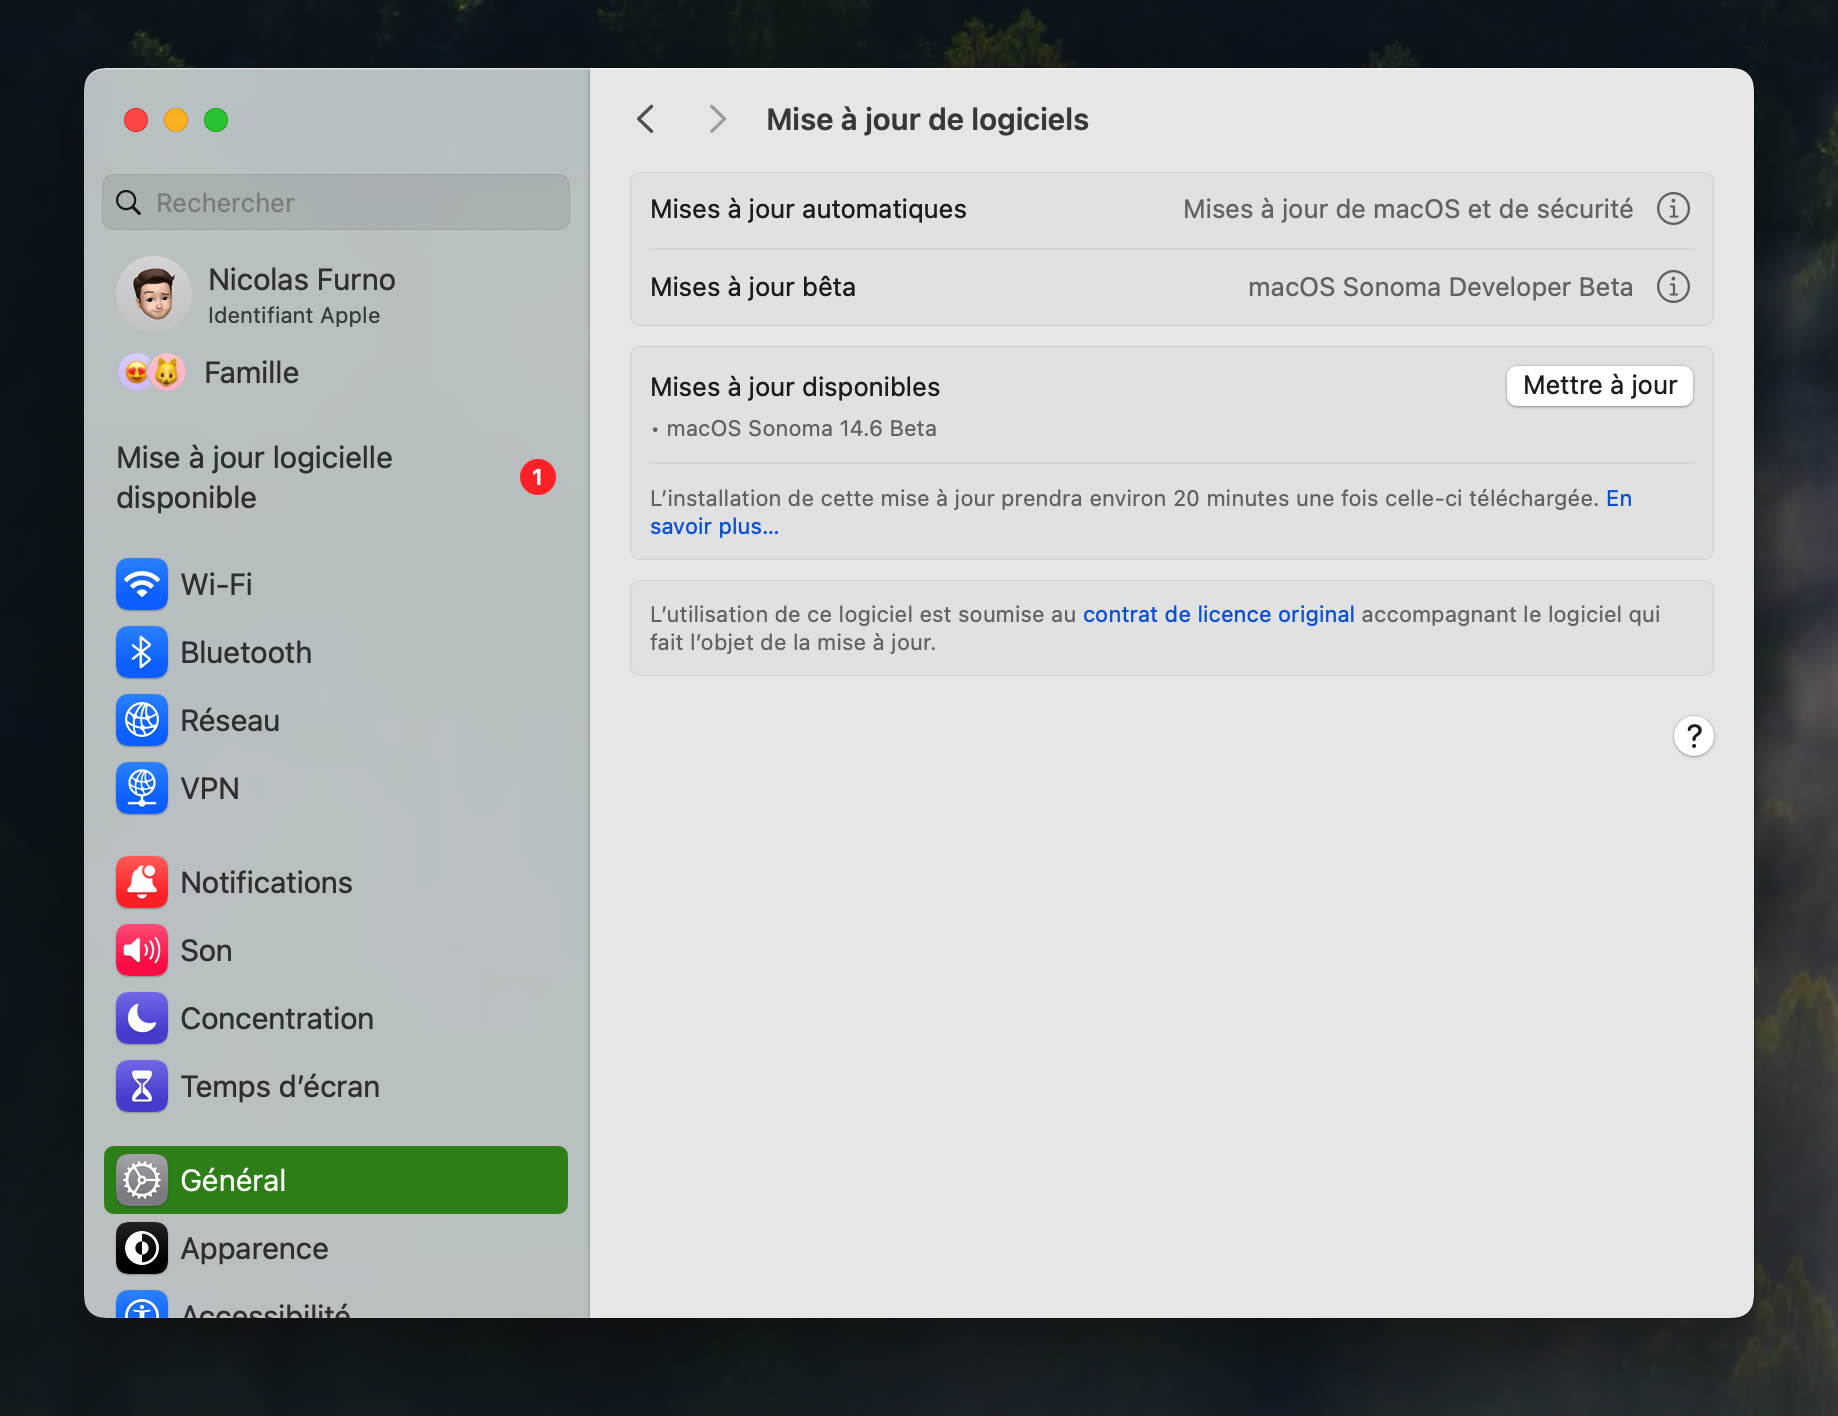
Task: Open the Accessibilité icon
Action: [142, 1305]
